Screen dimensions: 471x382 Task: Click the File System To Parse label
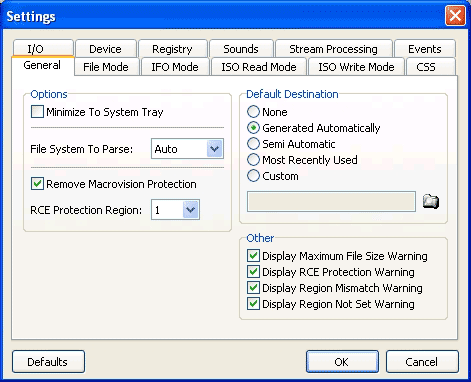[81, 149]
